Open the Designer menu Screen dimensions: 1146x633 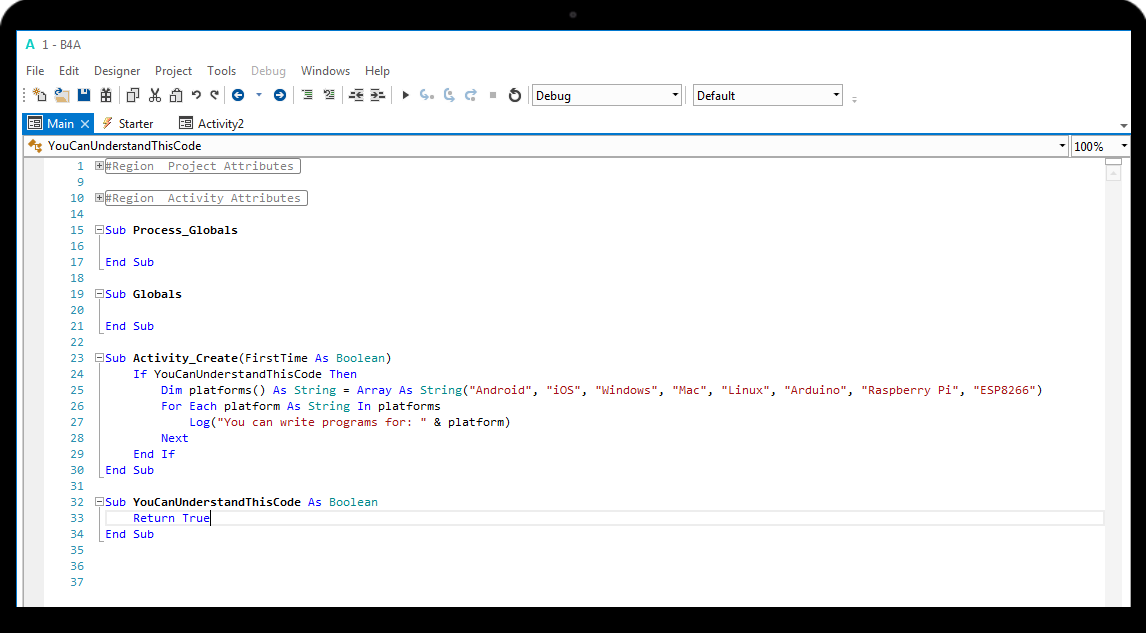pyautogui.click(x=117, y=71)
